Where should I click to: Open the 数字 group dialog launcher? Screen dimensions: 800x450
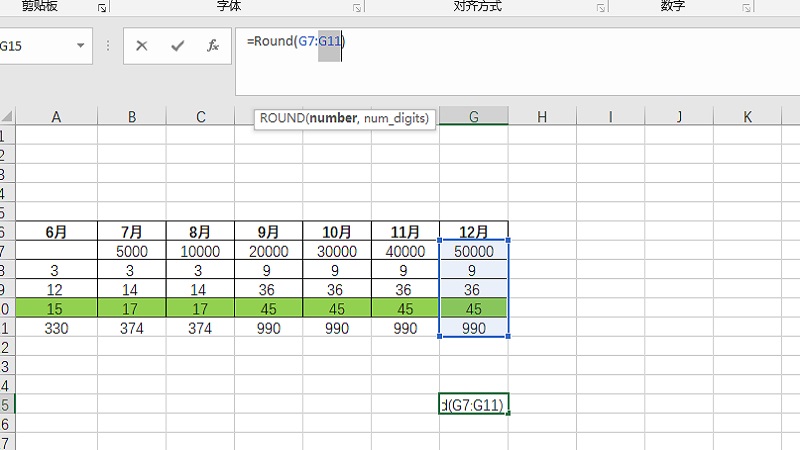[745, 8]
